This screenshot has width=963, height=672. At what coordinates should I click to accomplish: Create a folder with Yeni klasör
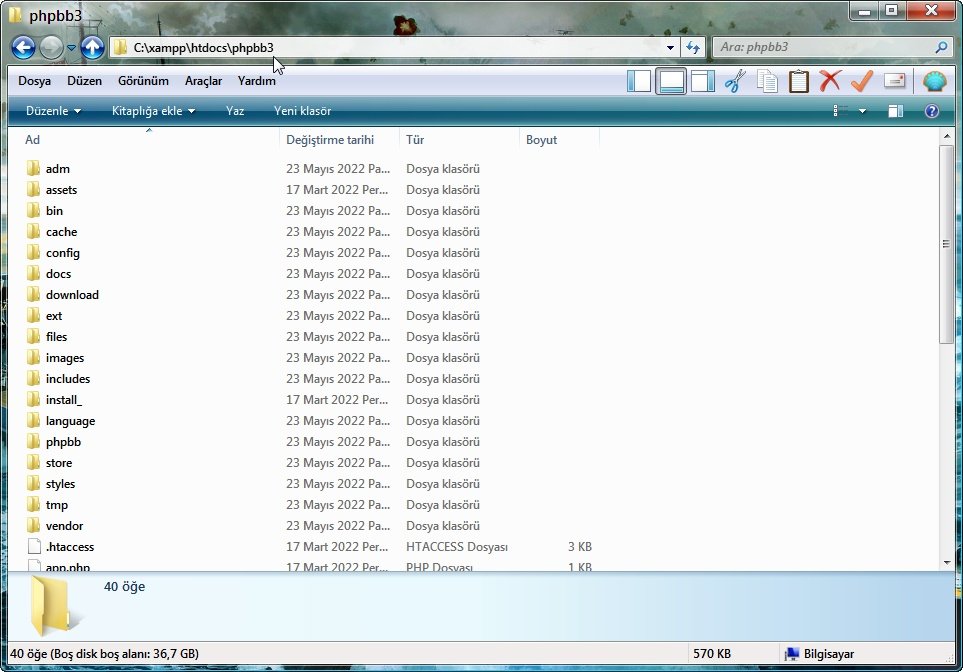(302, 111)
